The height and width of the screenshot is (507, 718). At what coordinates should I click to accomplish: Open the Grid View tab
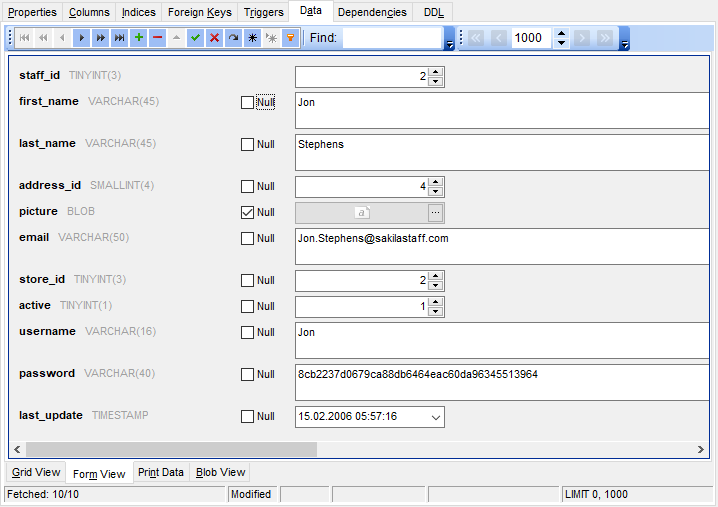click(x=35, y=472)
